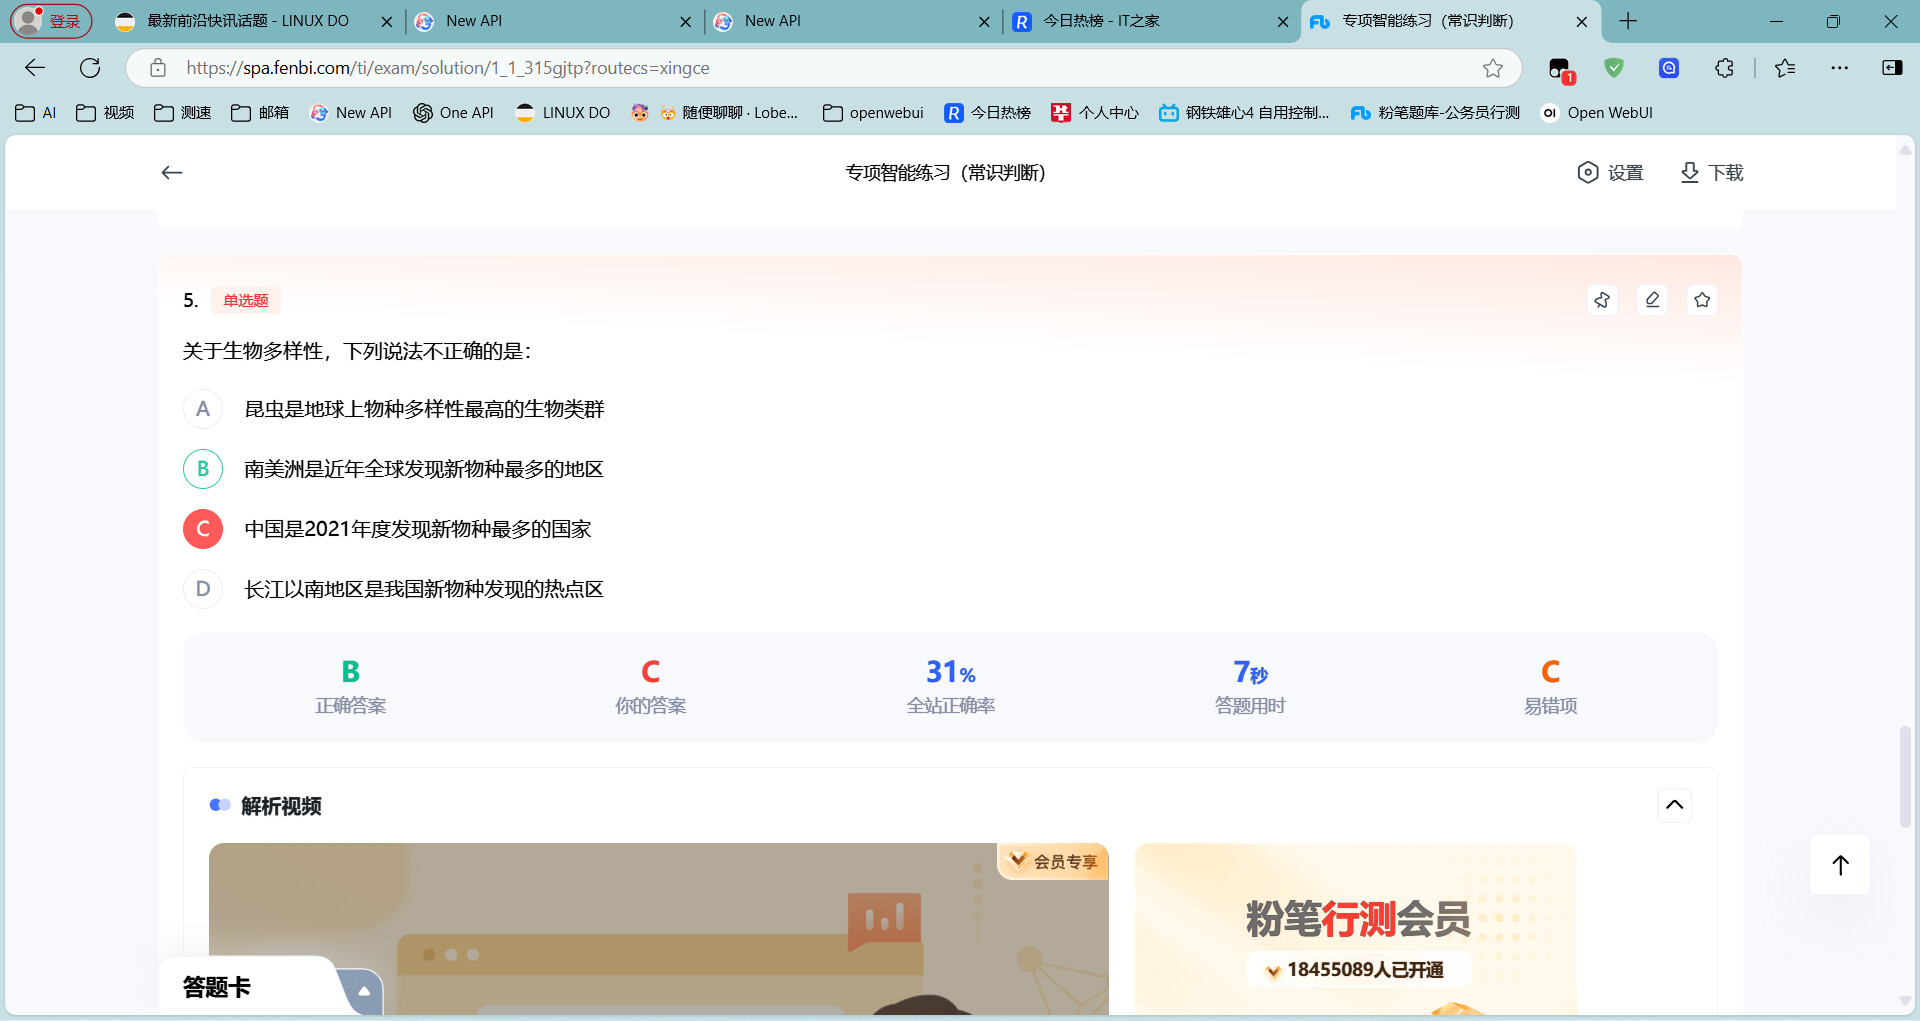The height and width of the screenshot is (1021, 1920).
Task: Open browser extensions puzzle icon
Action: point(1724,68)
